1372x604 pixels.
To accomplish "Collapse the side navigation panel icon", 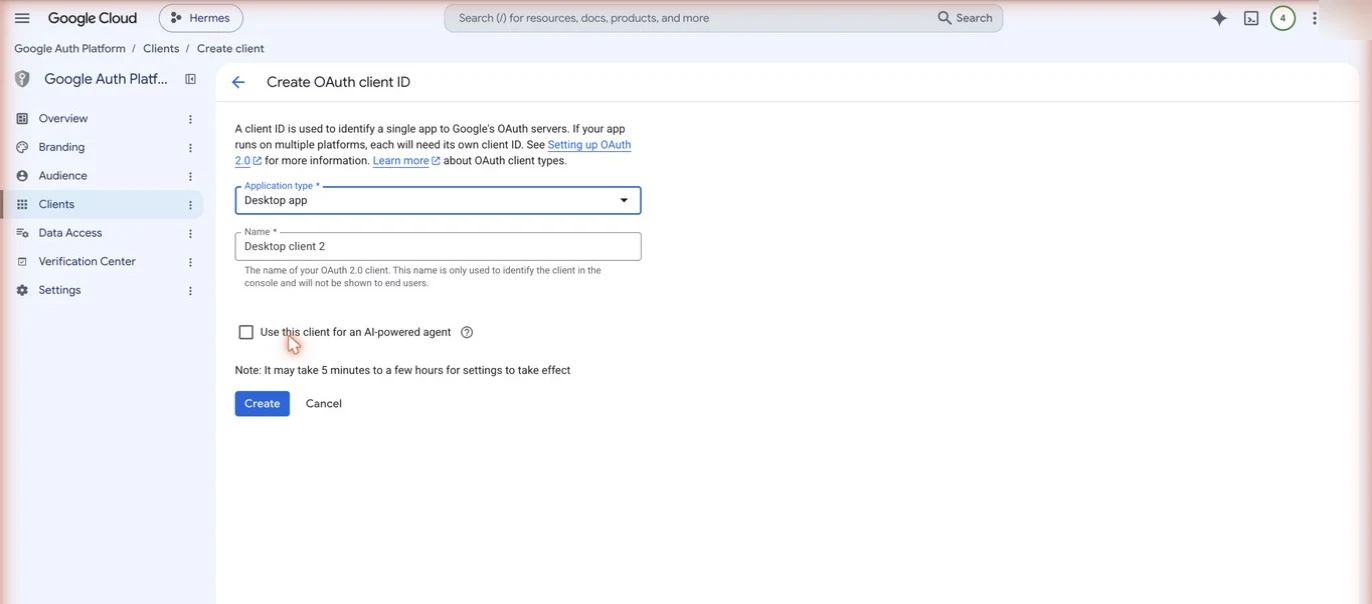I will [x=191, y=79].
